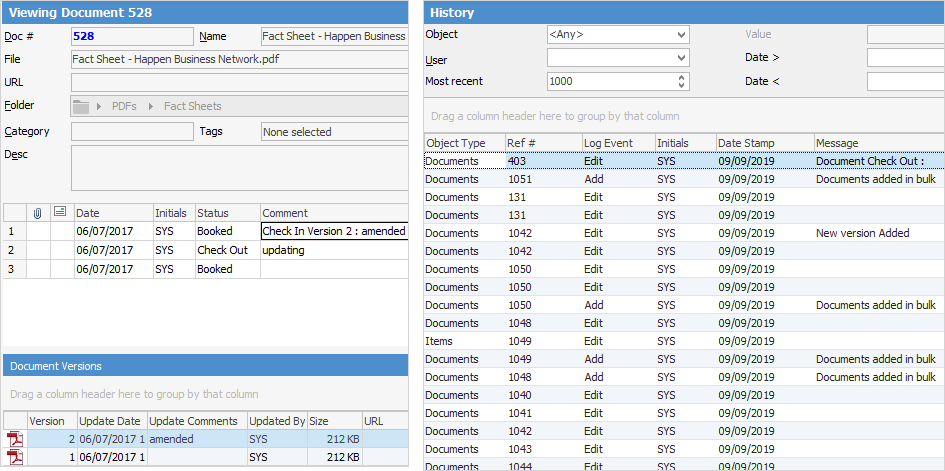Click the Tags field showing None selected
Screen dimensions: 945x471
tap(333, 131)
